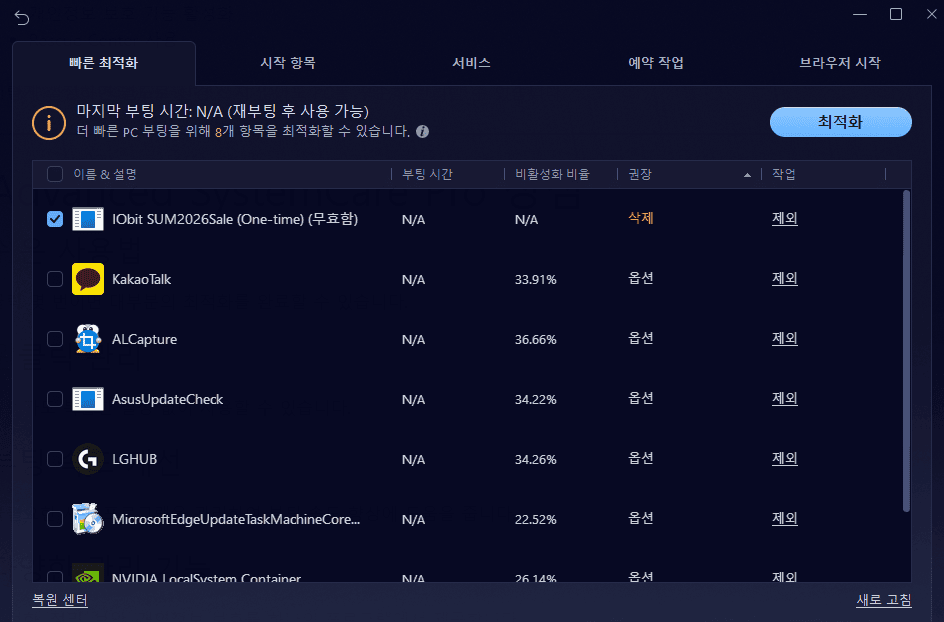Click the ALCapture row name

(x=144, y=340)
